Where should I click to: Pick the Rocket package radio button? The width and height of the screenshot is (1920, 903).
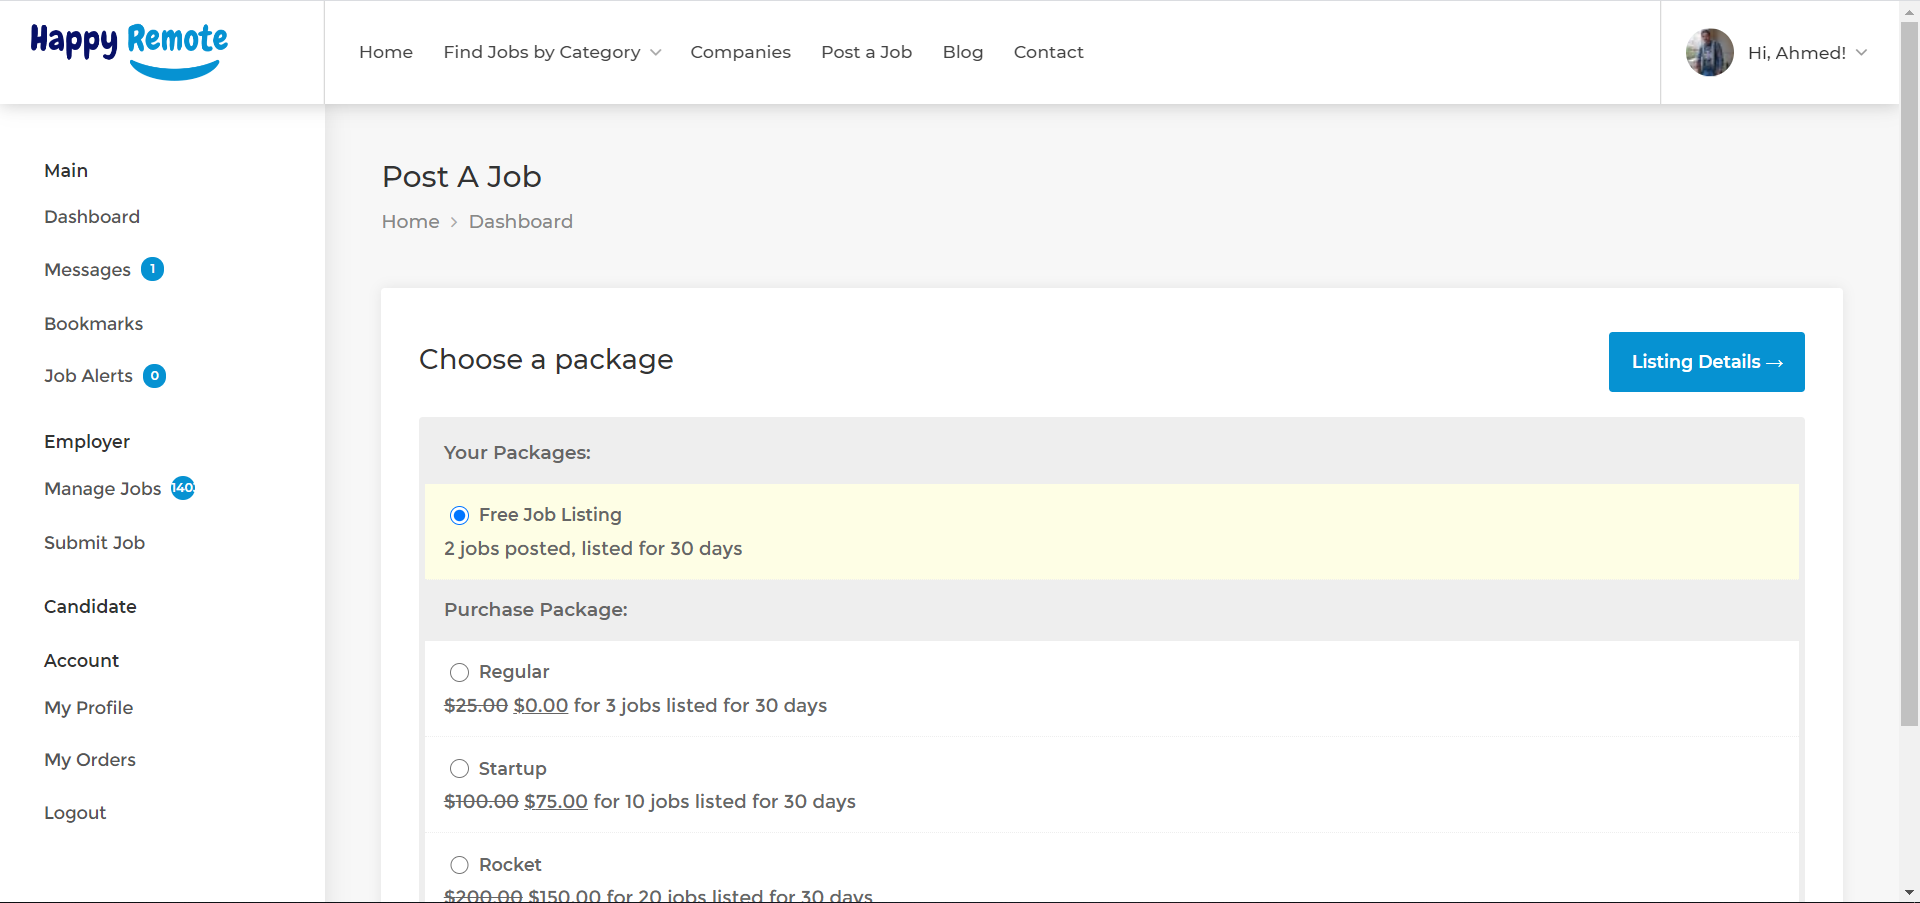[459, 865]
